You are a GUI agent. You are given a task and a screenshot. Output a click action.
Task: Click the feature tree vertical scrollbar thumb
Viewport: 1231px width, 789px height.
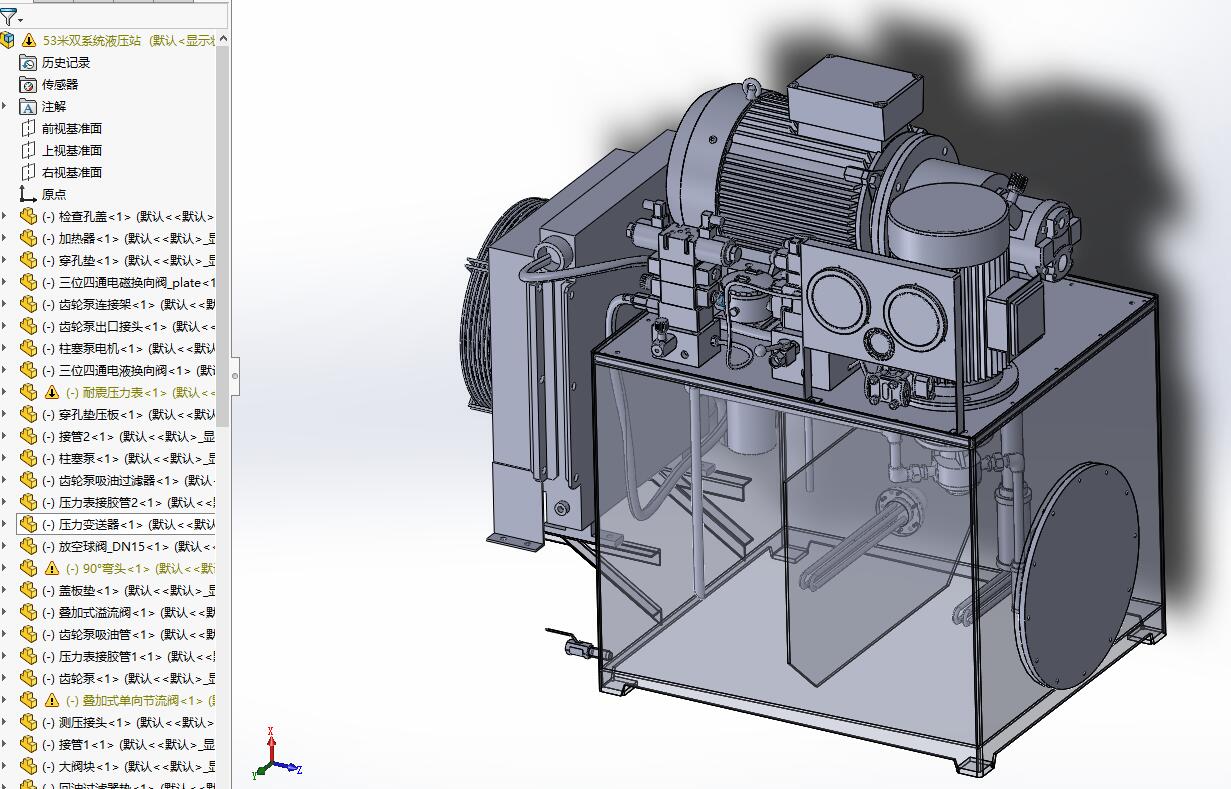tap(224, 236)
